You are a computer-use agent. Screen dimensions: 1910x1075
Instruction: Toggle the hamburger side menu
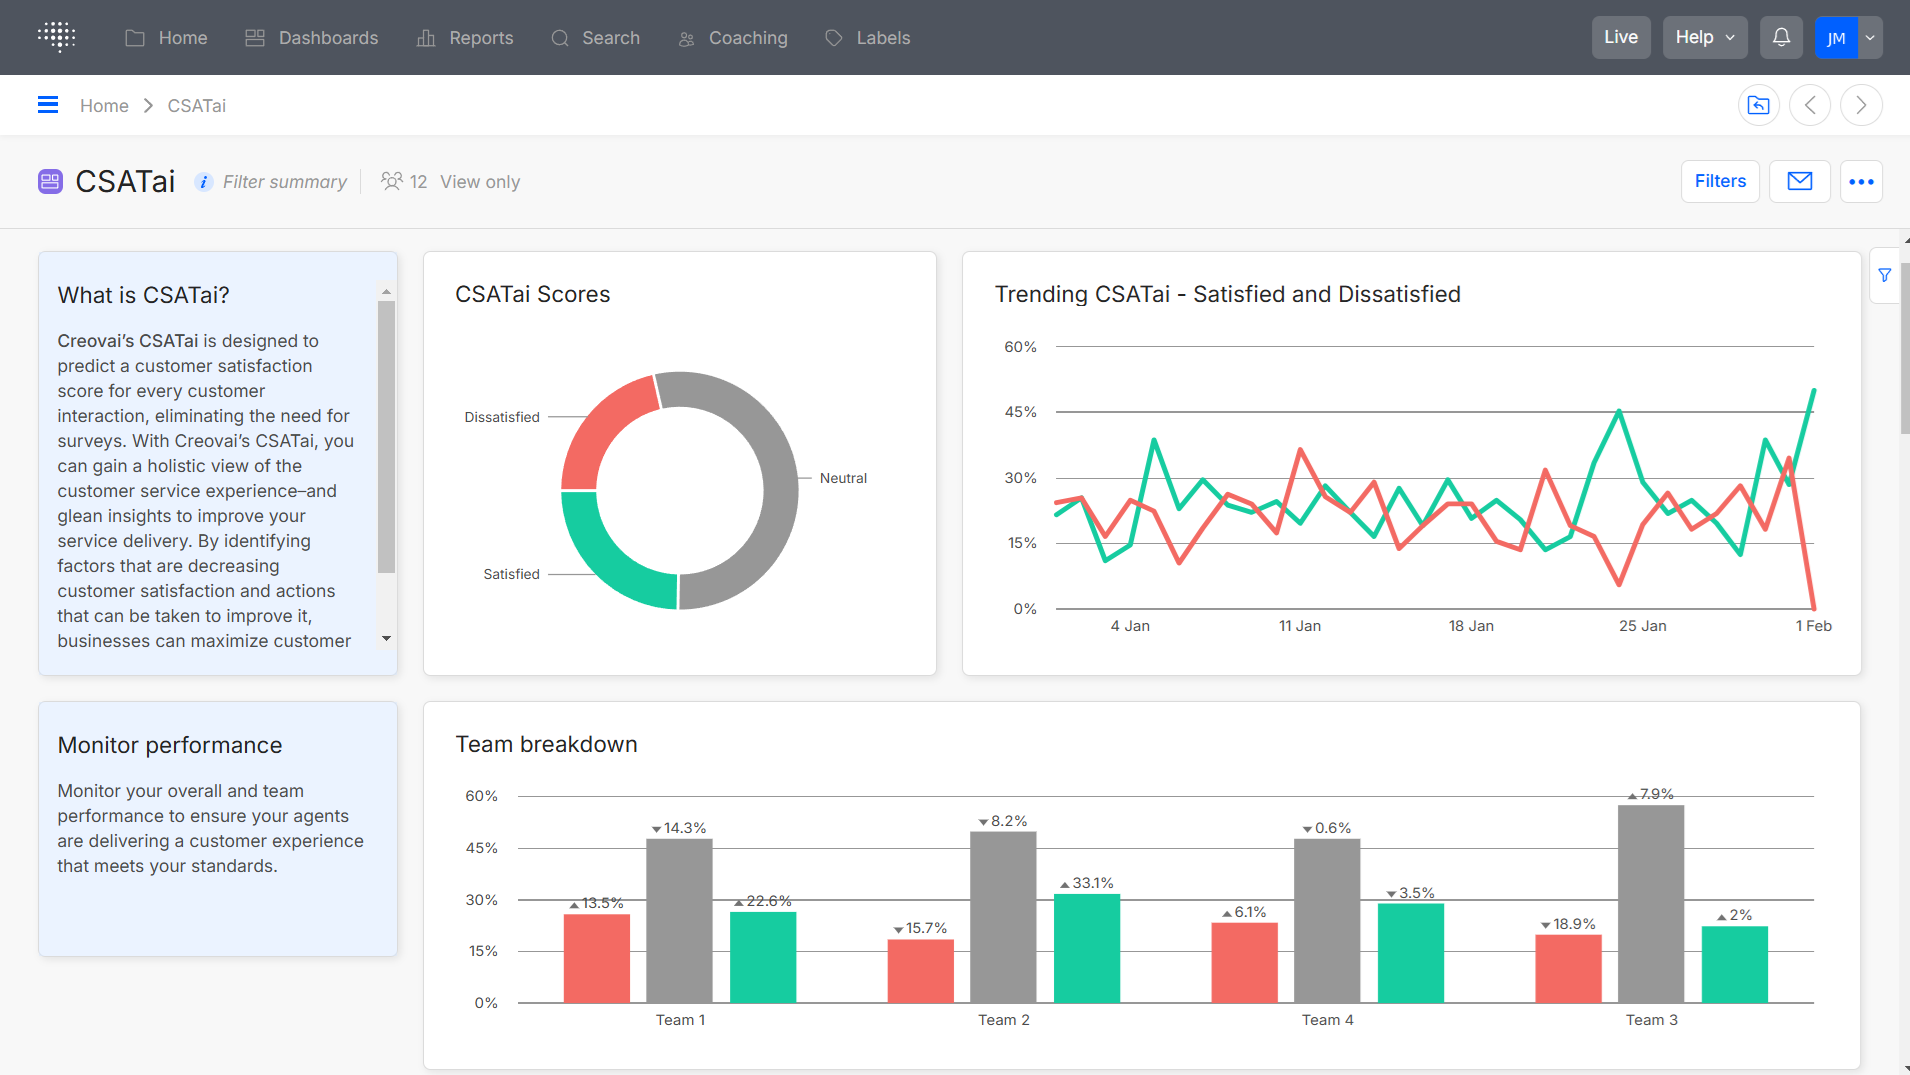point(48,105)
